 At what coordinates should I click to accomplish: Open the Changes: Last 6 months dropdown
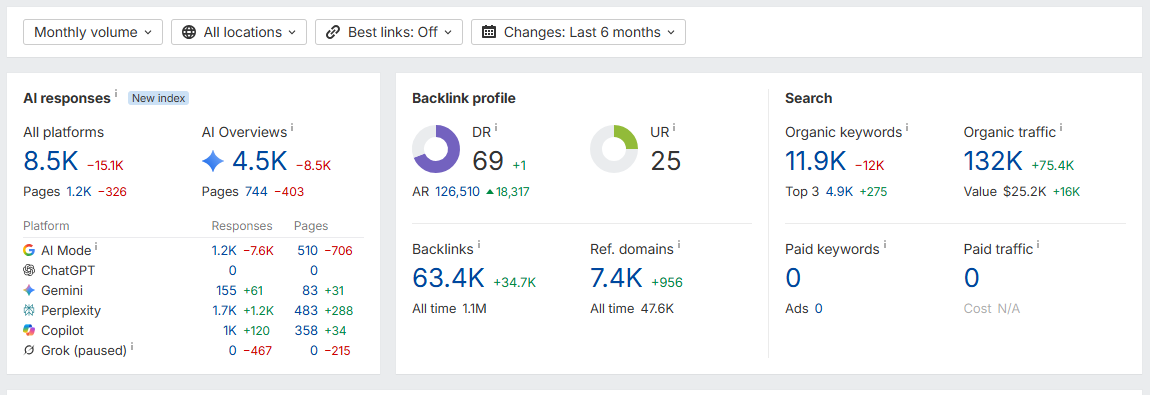pyautogui.click(x=578, y=32)
